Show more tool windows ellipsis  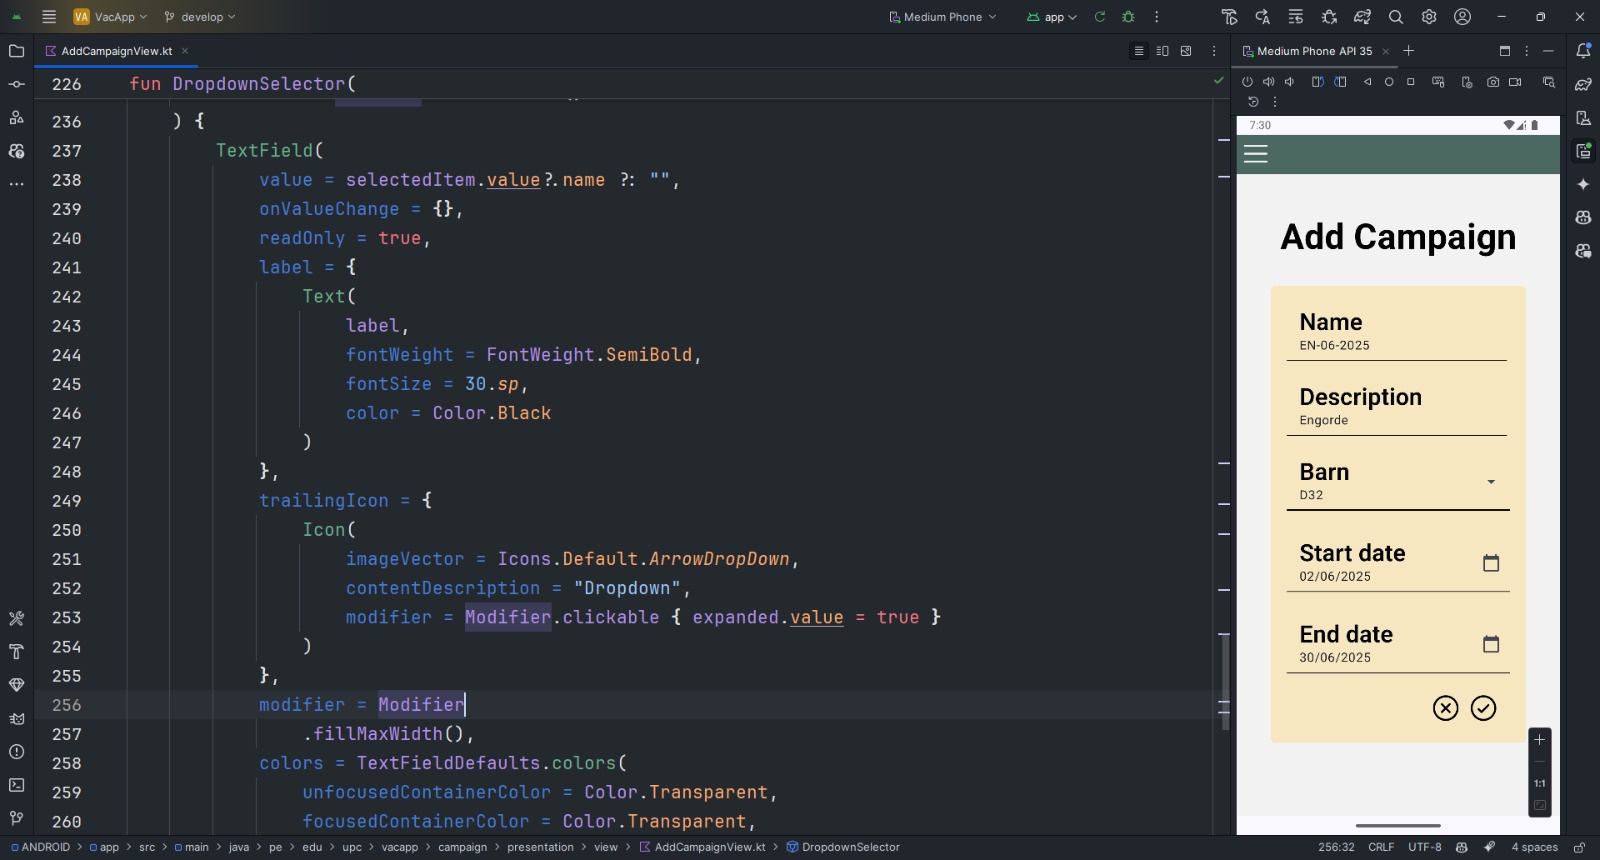tap(16, 184)
